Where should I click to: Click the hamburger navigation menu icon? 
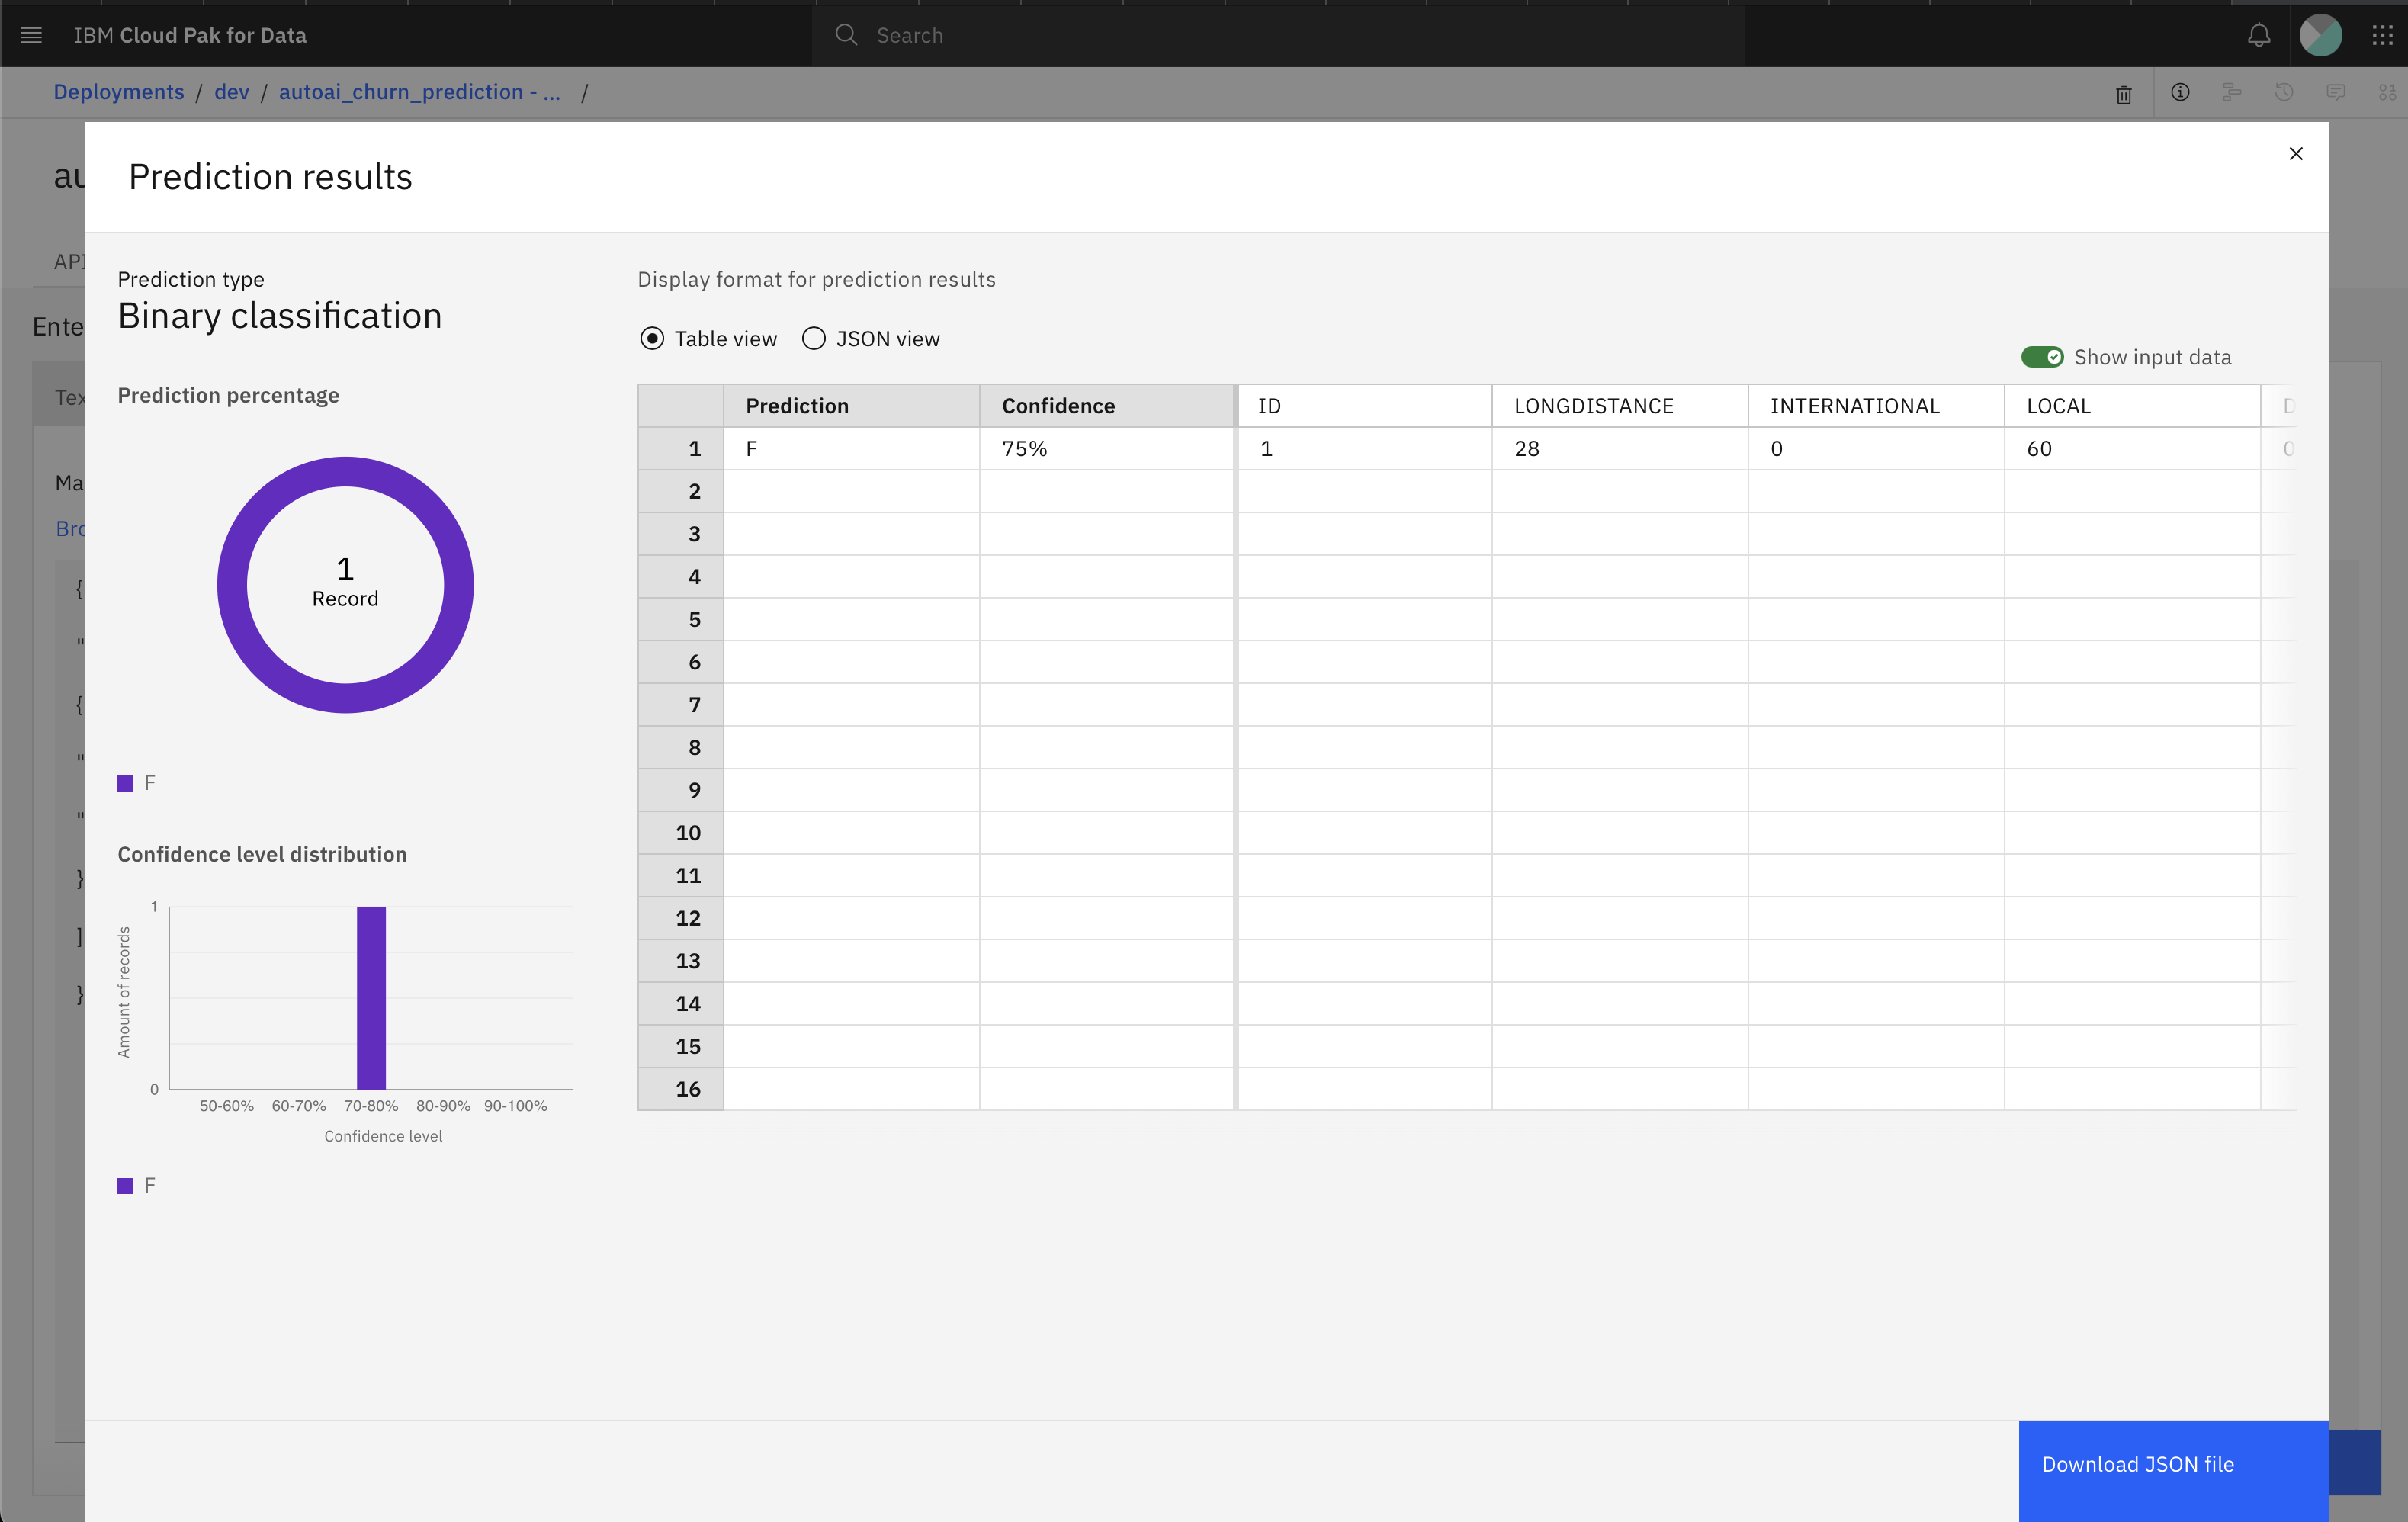point(31,34)
